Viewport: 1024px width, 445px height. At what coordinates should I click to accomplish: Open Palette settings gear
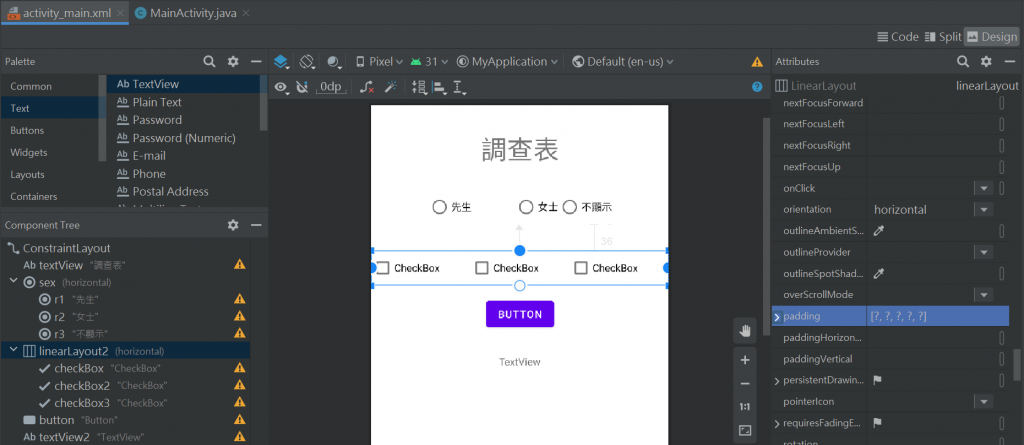[233, 61]
